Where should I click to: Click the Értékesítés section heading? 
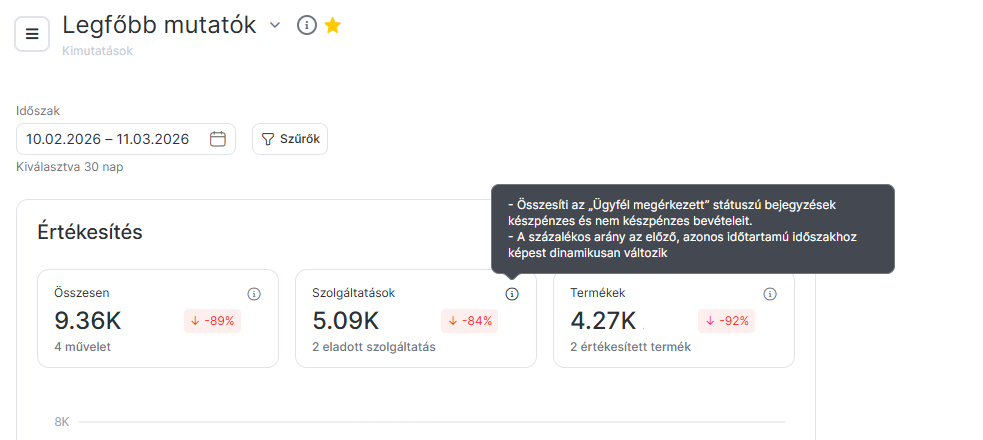coord(90,232)
